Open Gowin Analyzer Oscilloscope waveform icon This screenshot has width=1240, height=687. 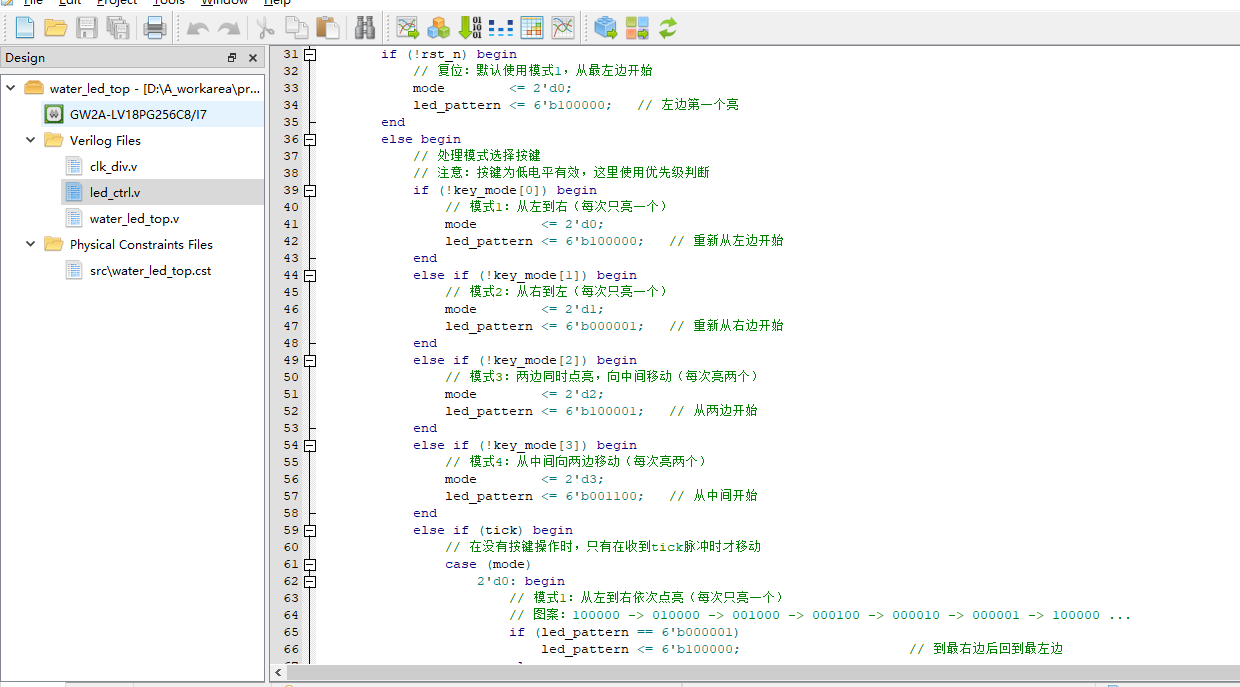point(562,28)
